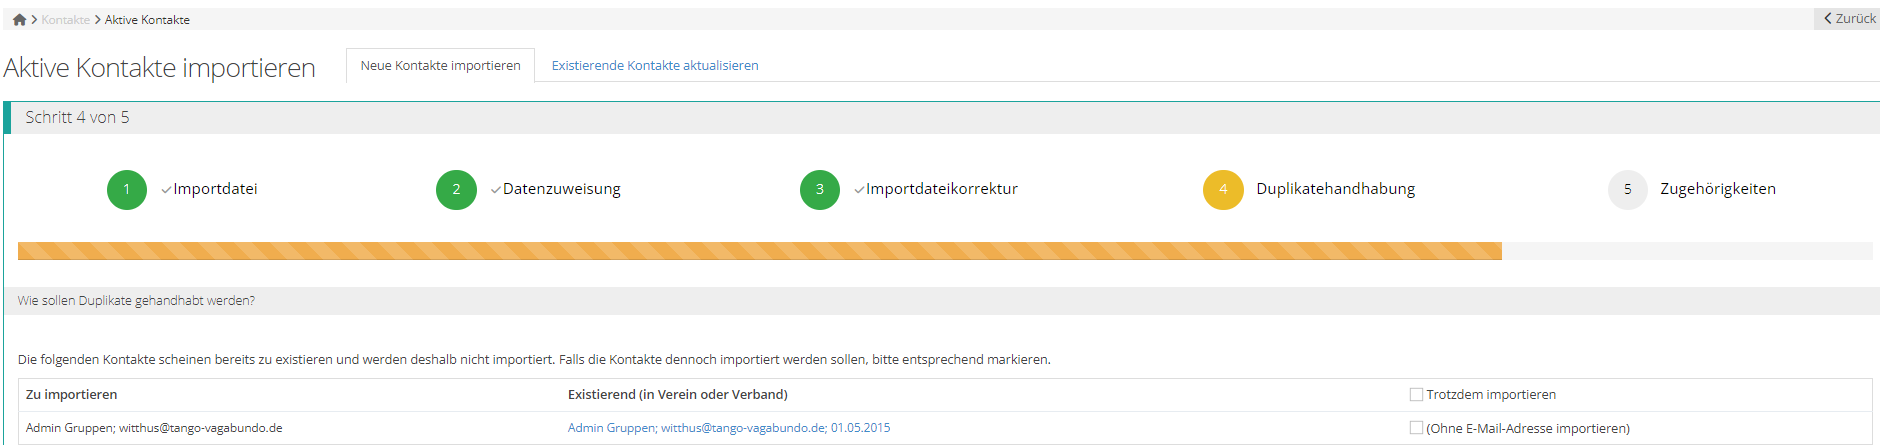The width and height of the screenshot is (1880, 445).
Task: Select the Neue Kontakte importieren tab
Action: pyautogui.click(x=440, y=66)
